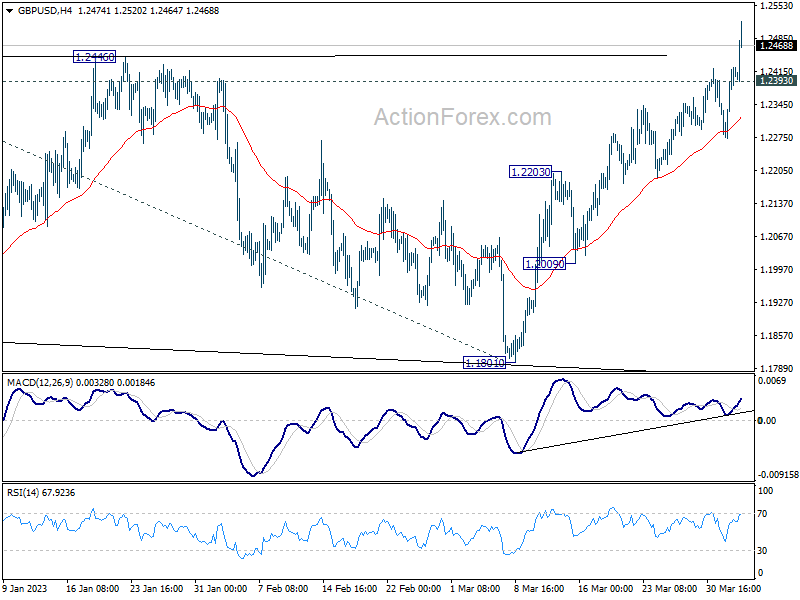Select the 1.20670 price axis value
The image size is (800, 600).
[776, 236]
